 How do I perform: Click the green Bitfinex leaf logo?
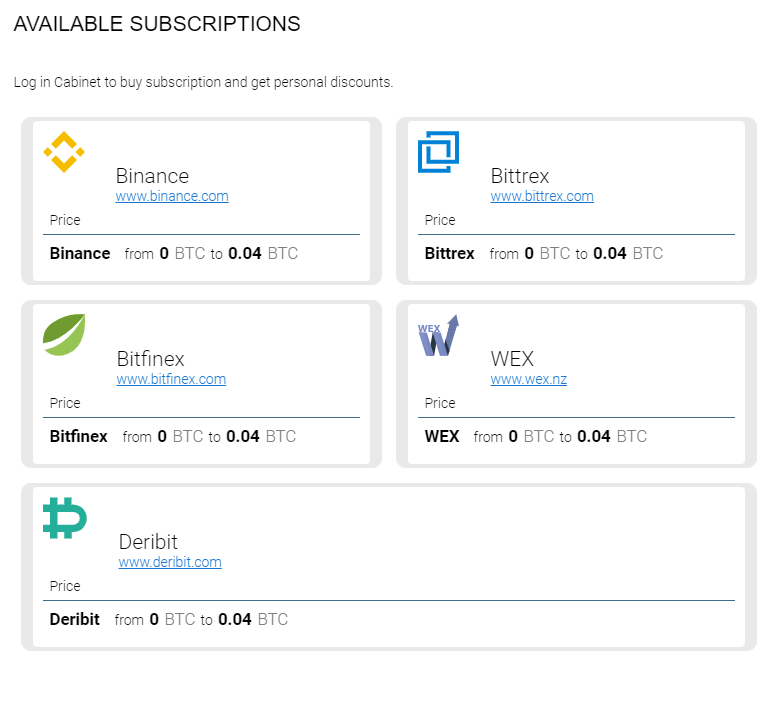click(x=64, y=335)
